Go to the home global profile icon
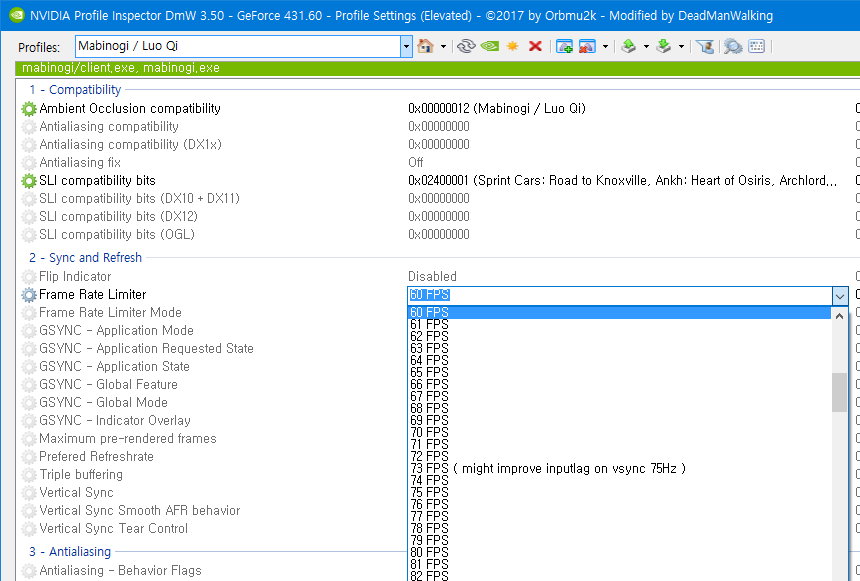The height and width of the screenshot is (581, 860). click(x=425, y=46)
